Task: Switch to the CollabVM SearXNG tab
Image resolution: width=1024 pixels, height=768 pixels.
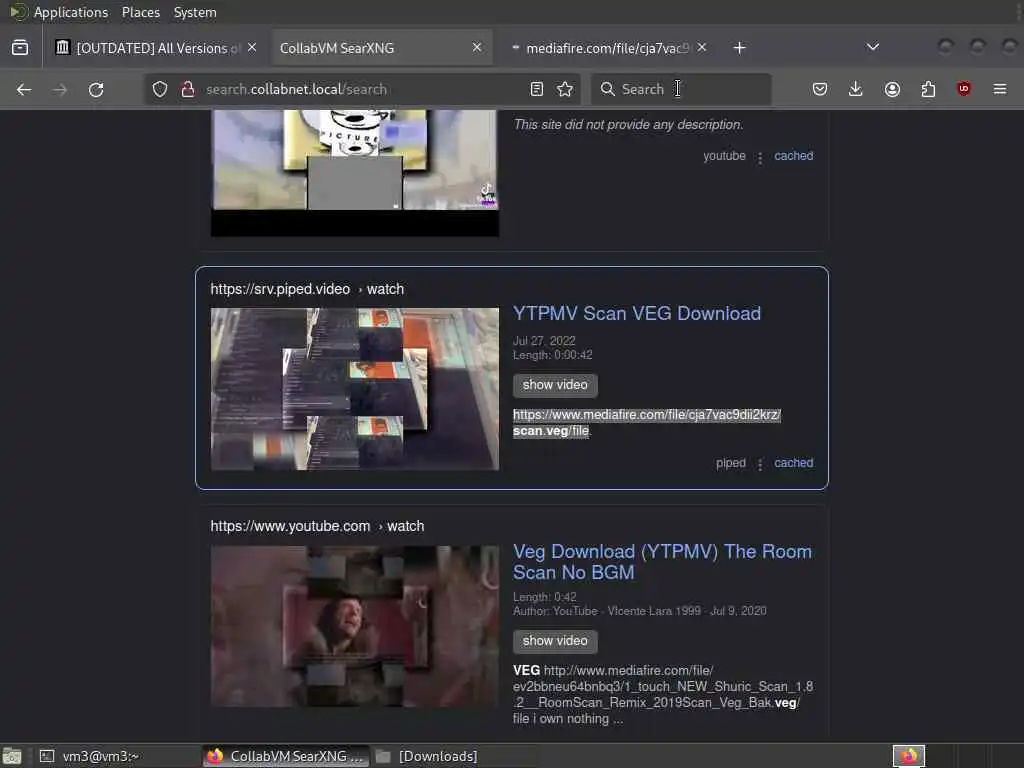Action: click(381, 48)
